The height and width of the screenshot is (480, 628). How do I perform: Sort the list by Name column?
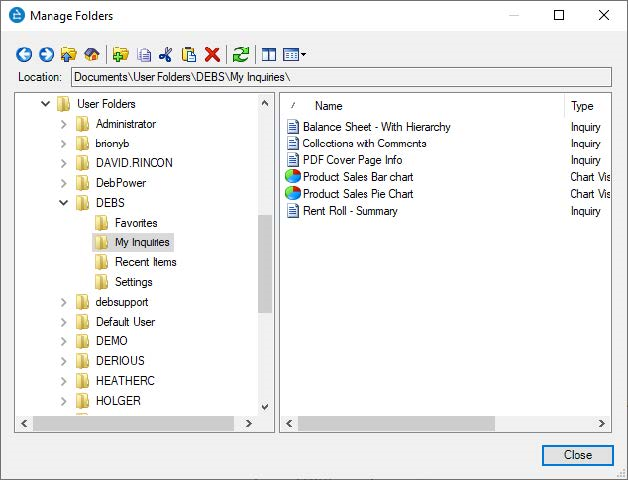pos(328,106)
